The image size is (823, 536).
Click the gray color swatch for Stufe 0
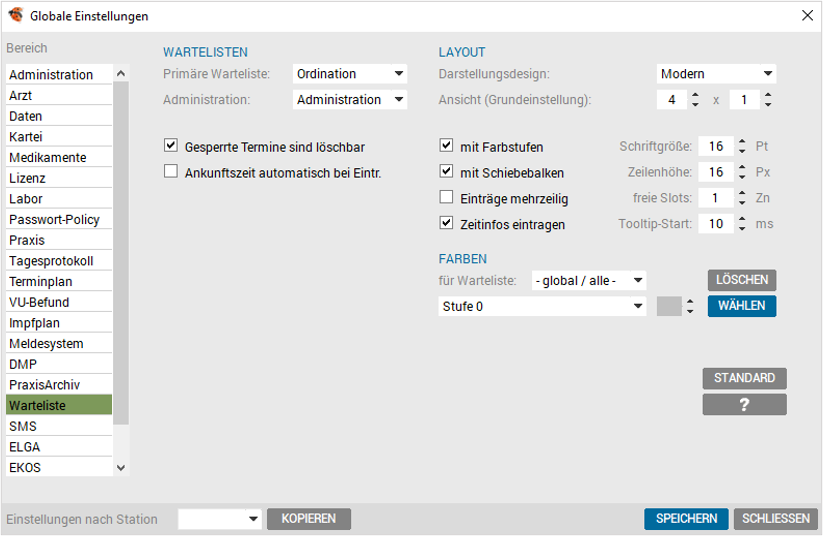pos(669,306)
